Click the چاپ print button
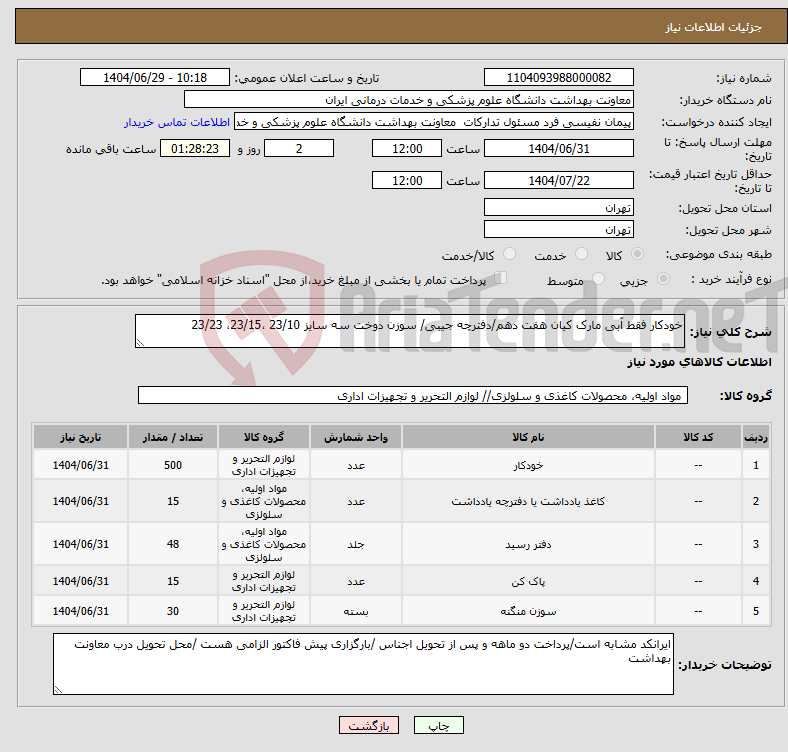The height and width of the screenshot is (752, 788). pyautogui.click(x=439, y=725)
